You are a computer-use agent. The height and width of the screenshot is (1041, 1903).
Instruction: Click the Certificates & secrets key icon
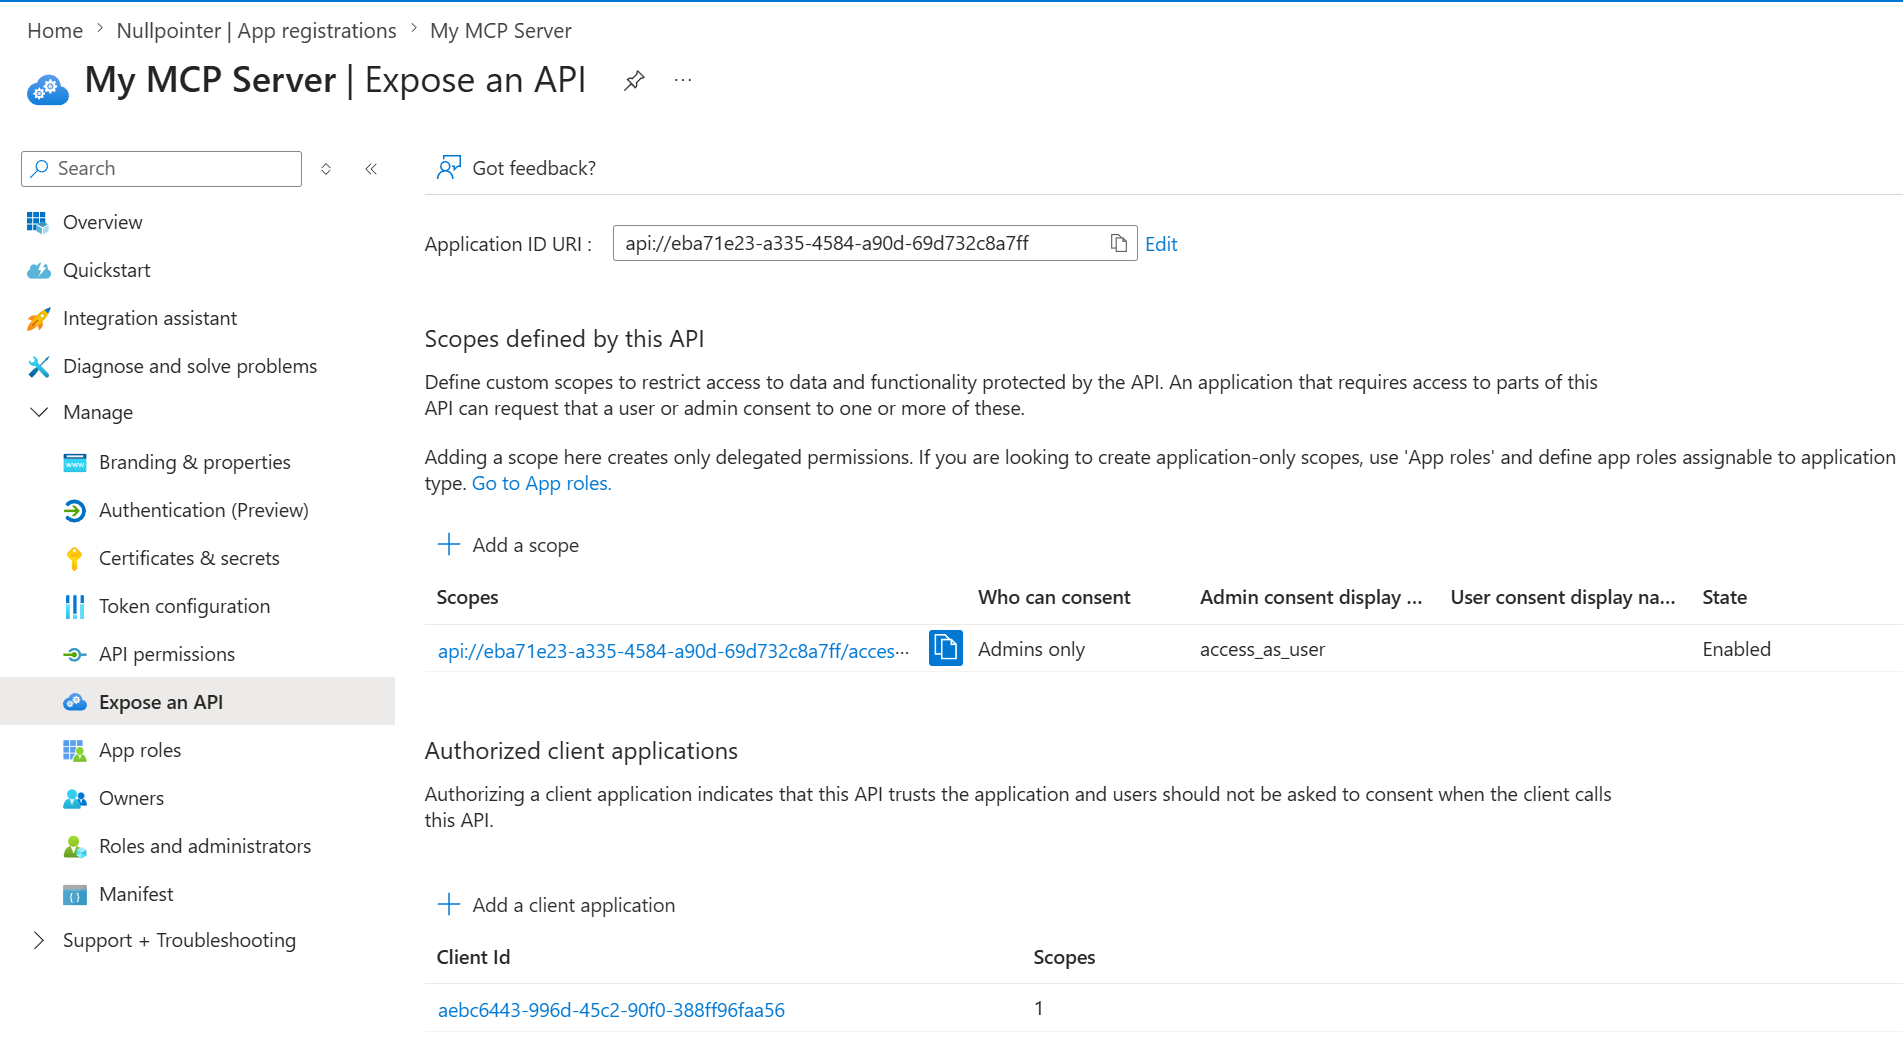pos(75,558)
